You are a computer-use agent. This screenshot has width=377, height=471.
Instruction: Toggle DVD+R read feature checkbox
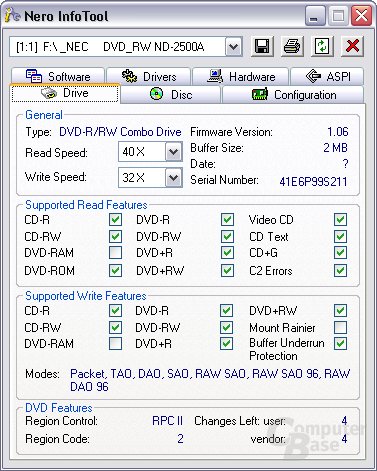point(227,253)
